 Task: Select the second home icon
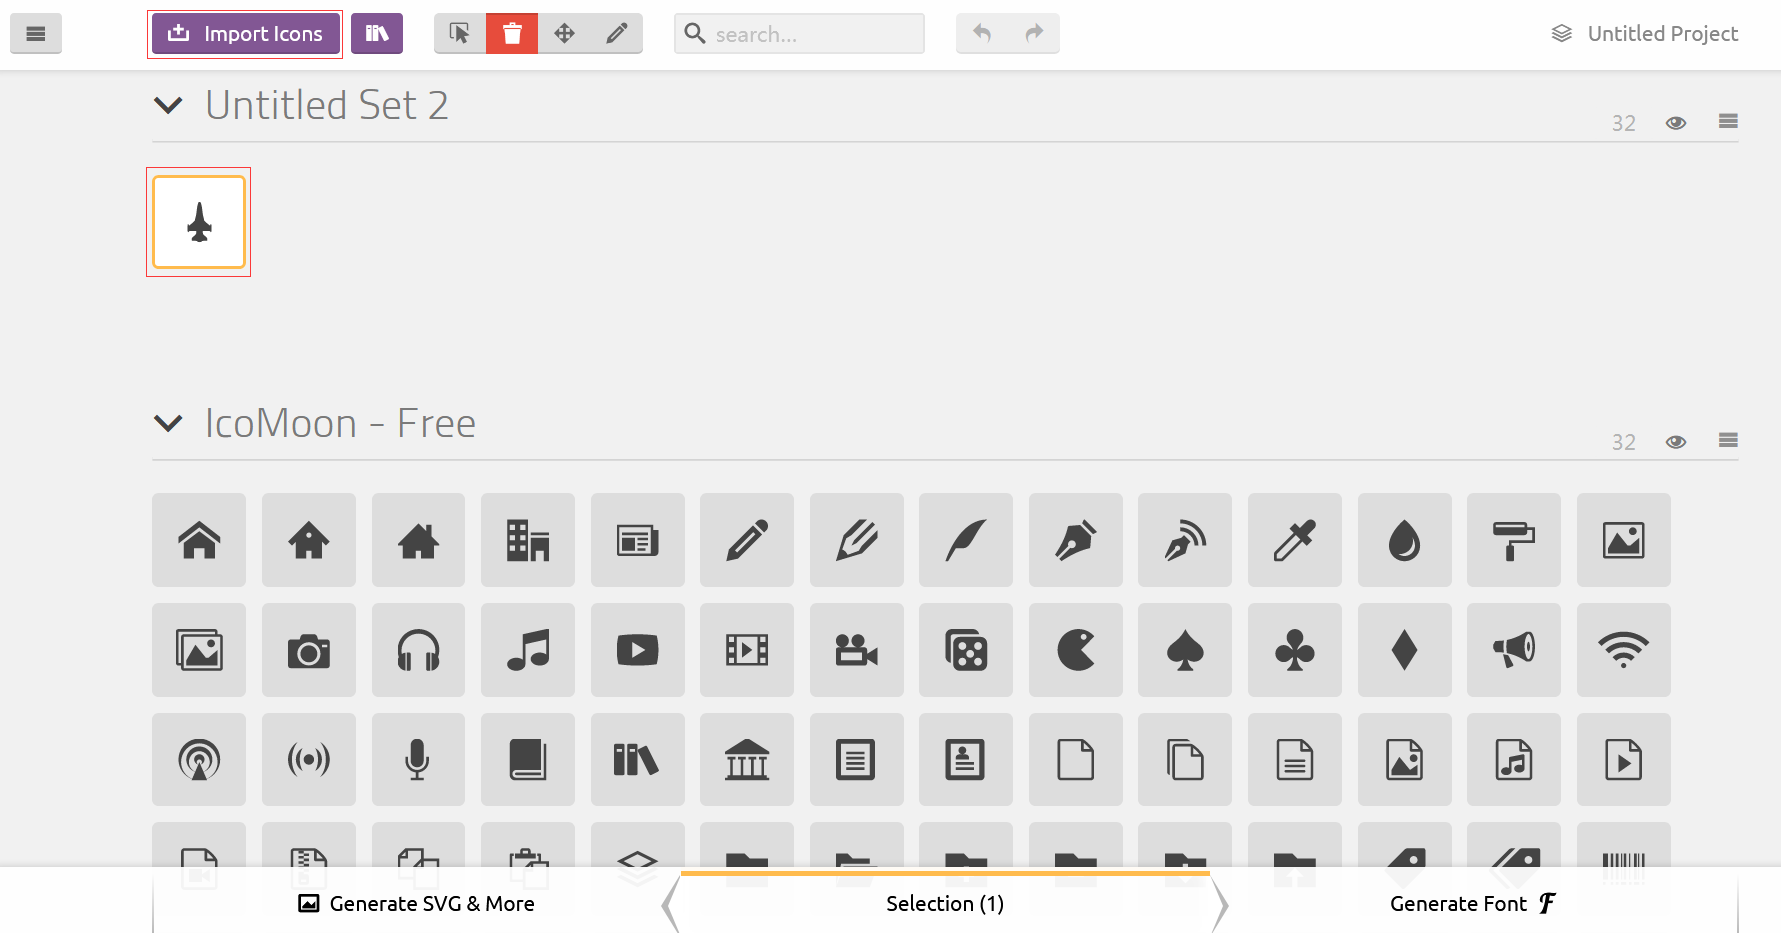(309, 540)
